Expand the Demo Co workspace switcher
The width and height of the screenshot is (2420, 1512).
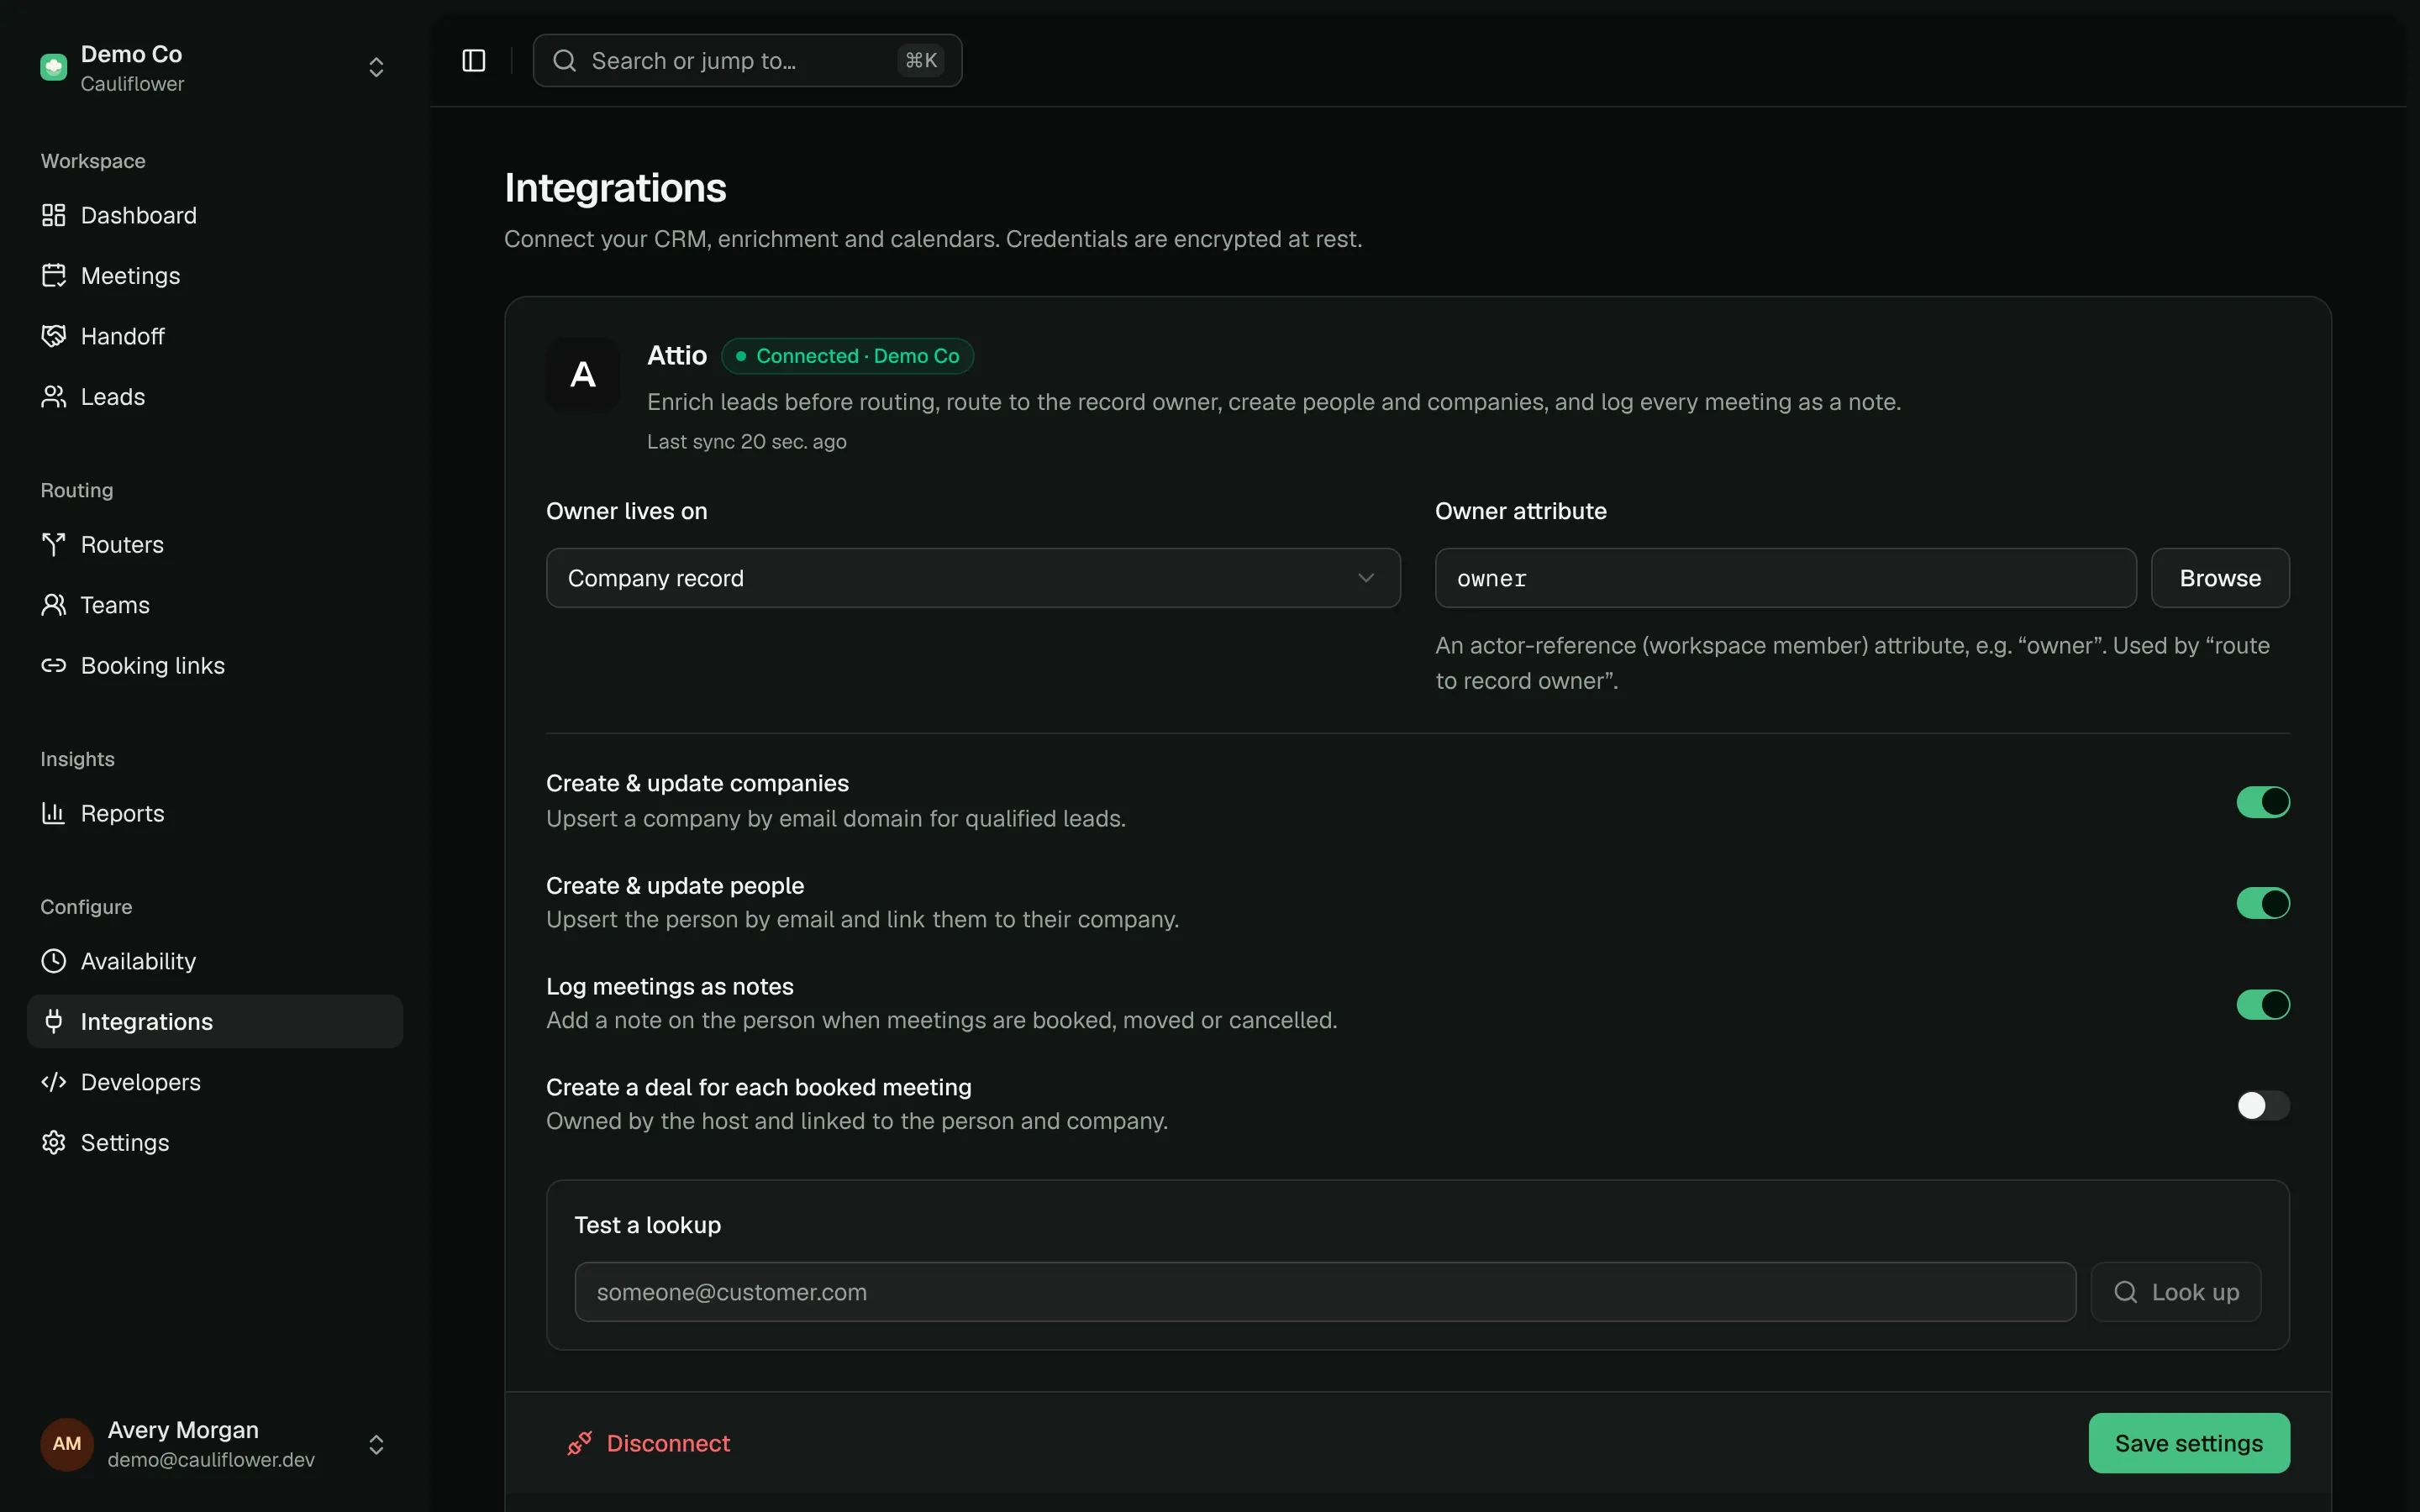point(376,67)
